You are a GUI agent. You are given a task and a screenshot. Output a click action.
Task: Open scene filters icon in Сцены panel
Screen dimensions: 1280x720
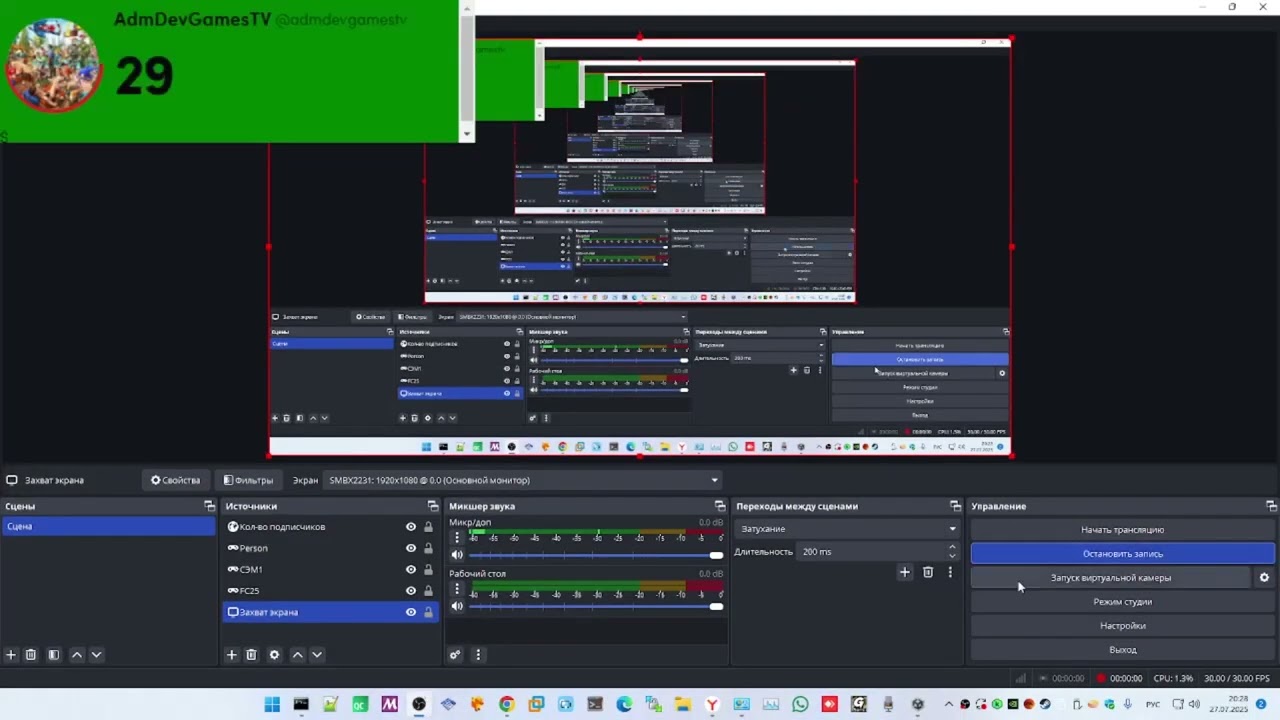(54, 655)
